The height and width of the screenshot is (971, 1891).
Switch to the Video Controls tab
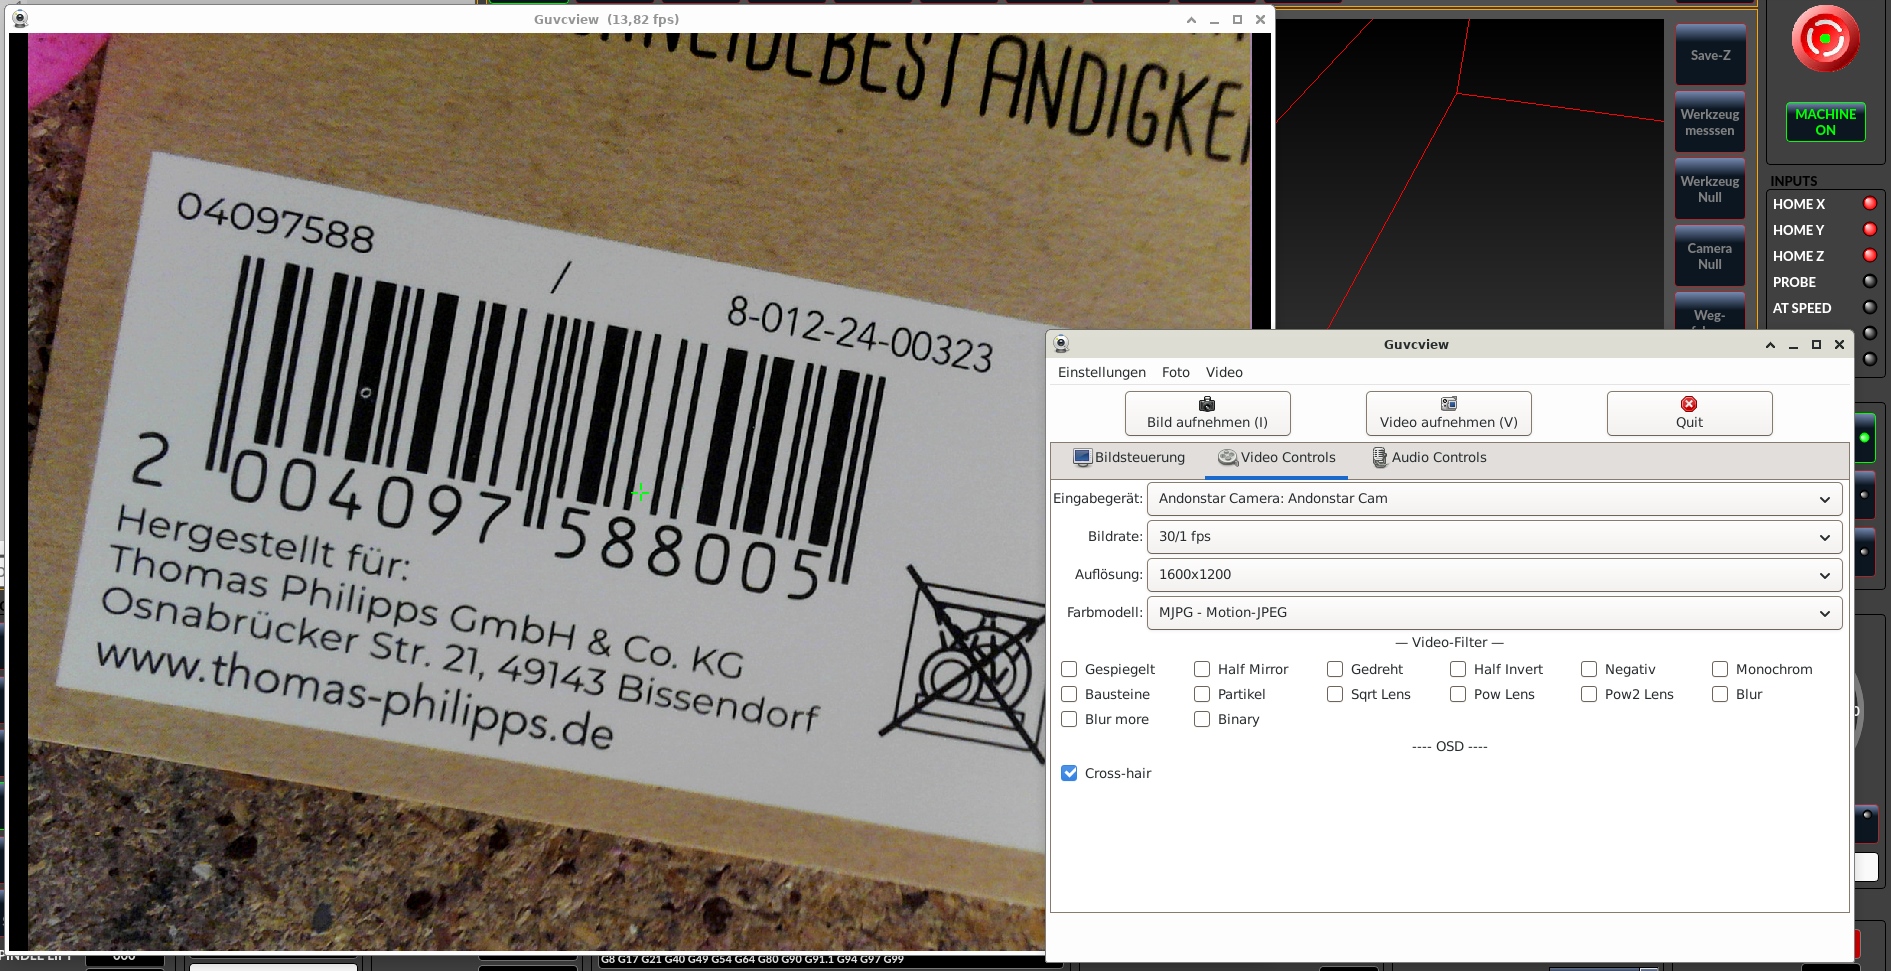pos(1276,457)
